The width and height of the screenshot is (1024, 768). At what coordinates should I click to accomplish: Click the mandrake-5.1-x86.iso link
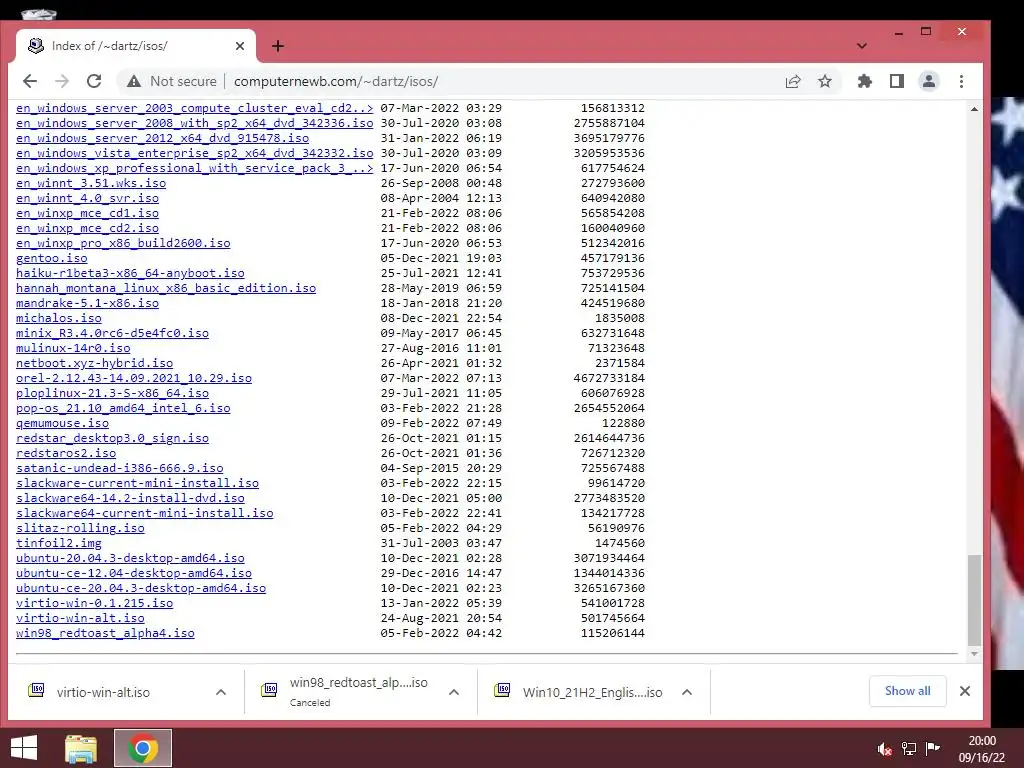[x=88, y=303]
